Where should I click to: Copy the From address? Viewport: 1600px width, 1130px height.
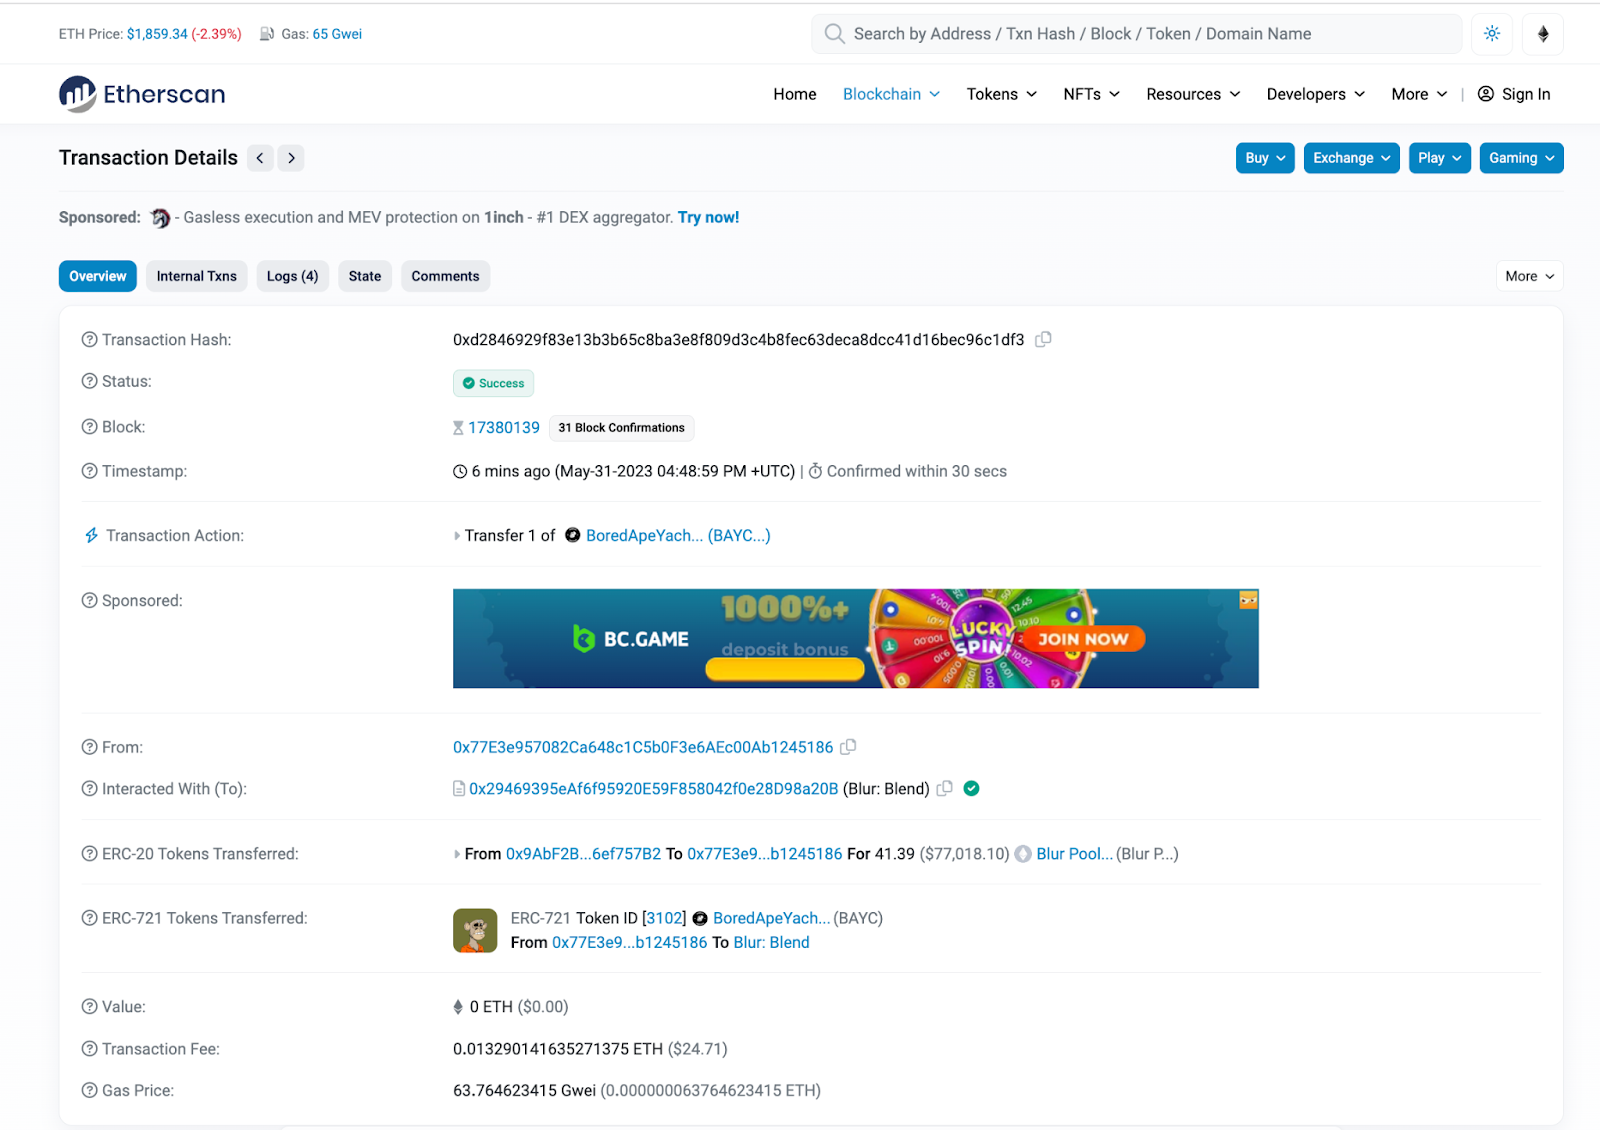848,747
